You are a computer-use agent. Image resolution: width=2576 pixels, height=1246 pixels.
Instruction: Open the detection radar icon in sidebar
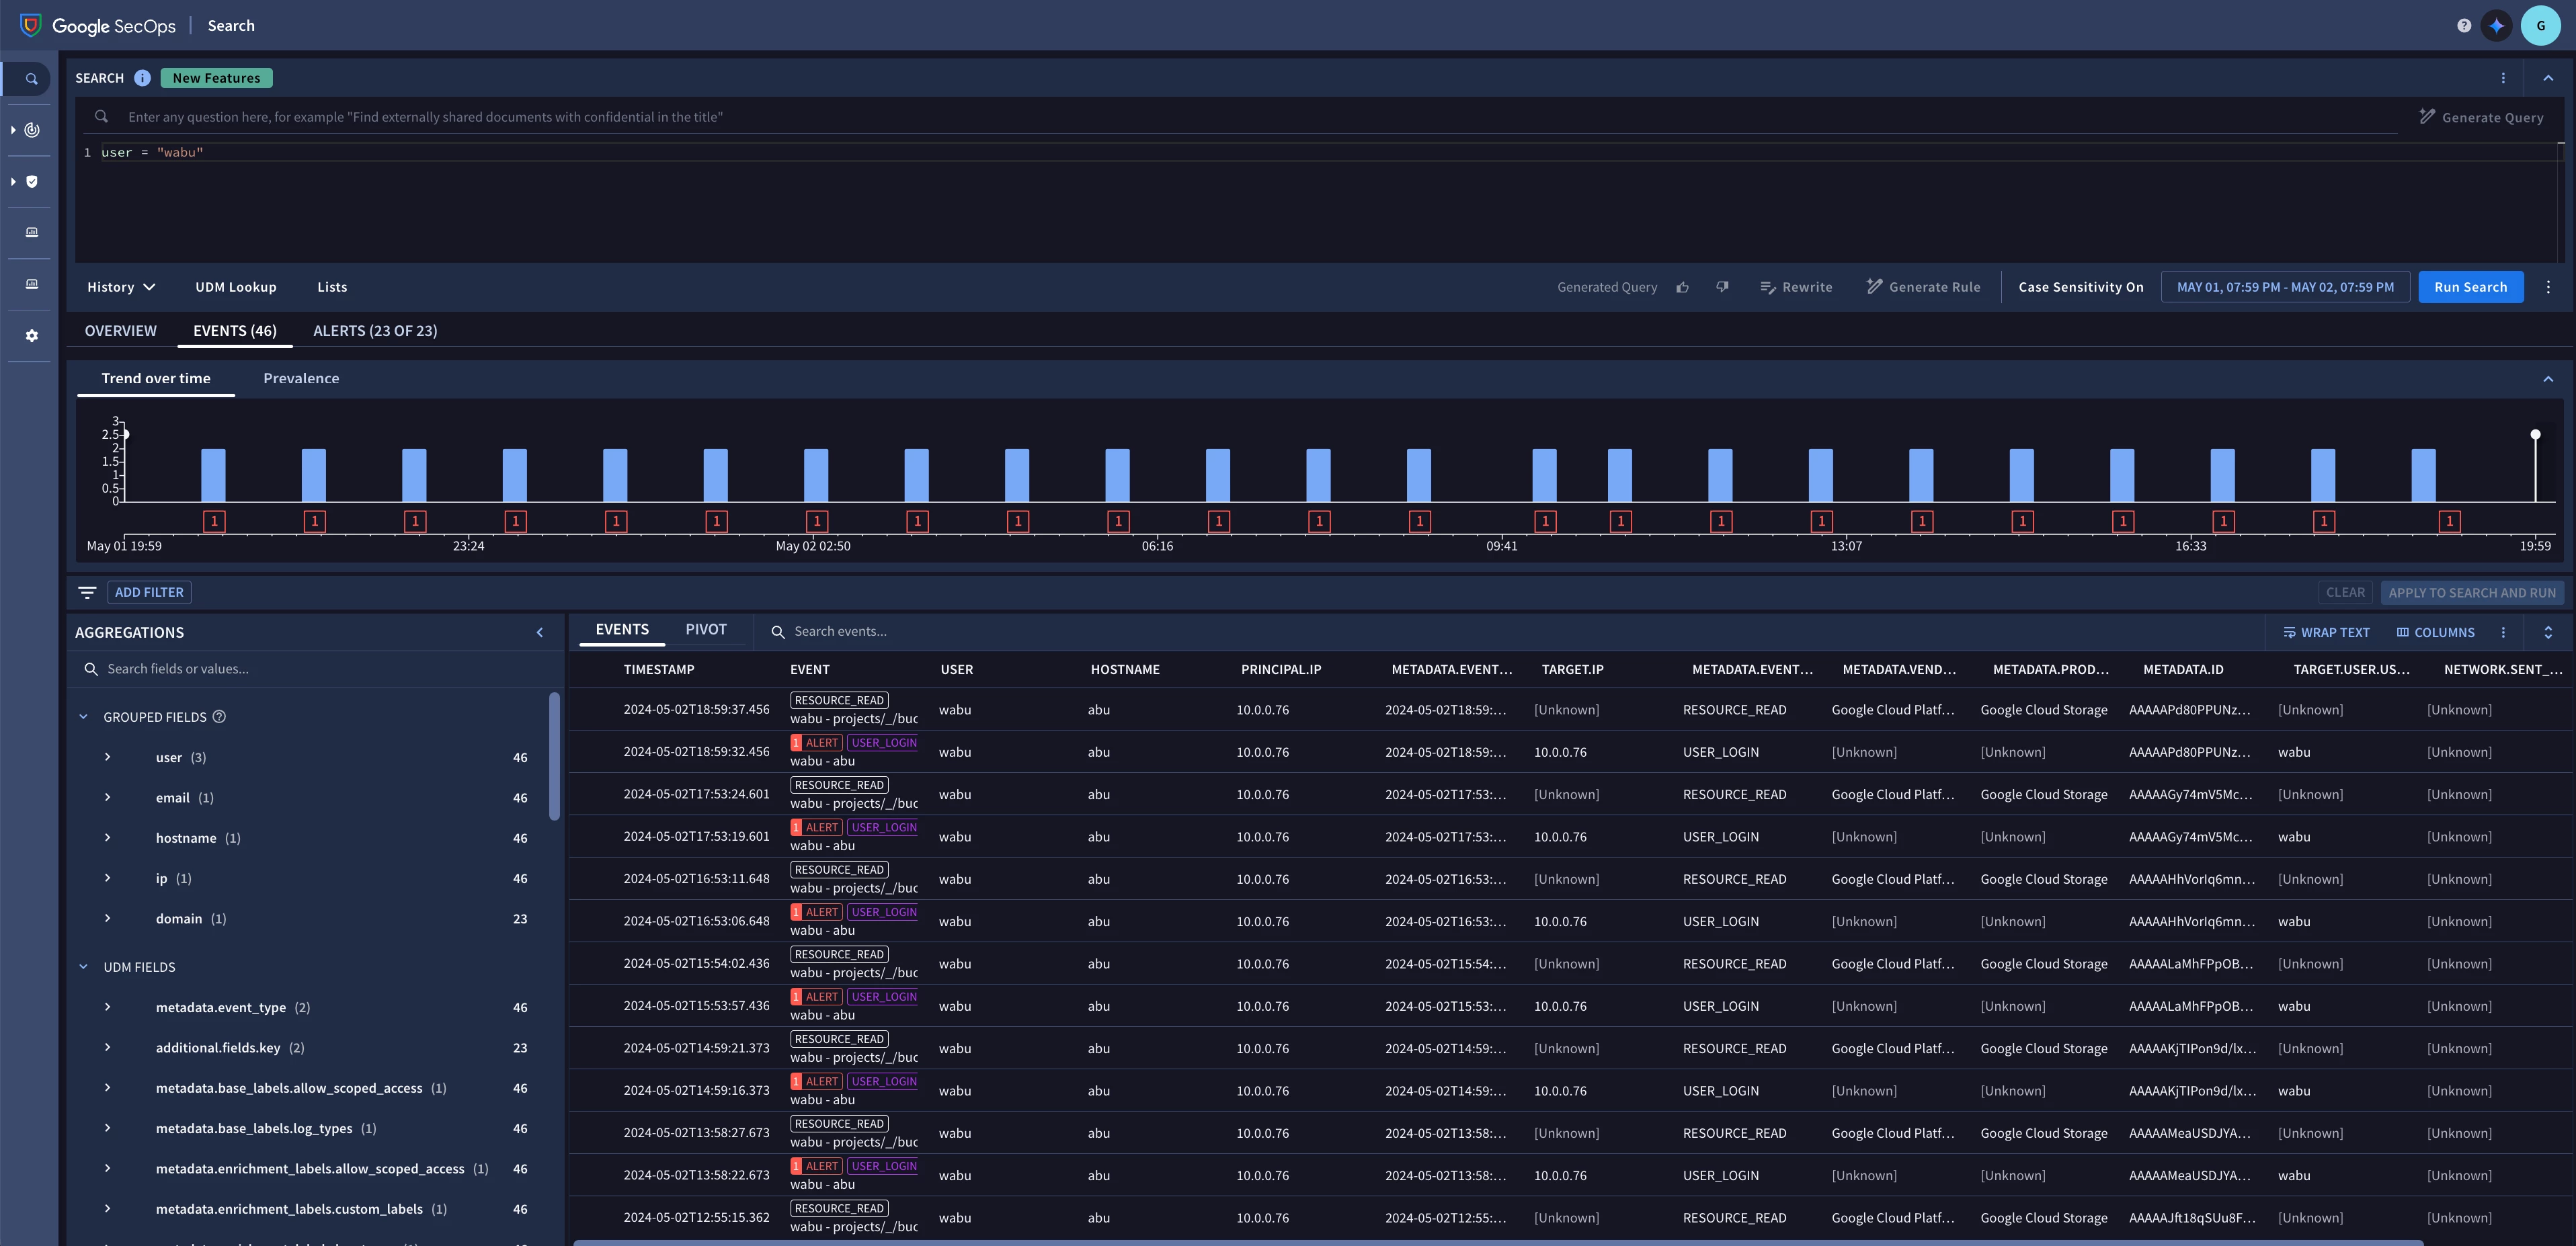pyautogui.click(x=32, y=130)
